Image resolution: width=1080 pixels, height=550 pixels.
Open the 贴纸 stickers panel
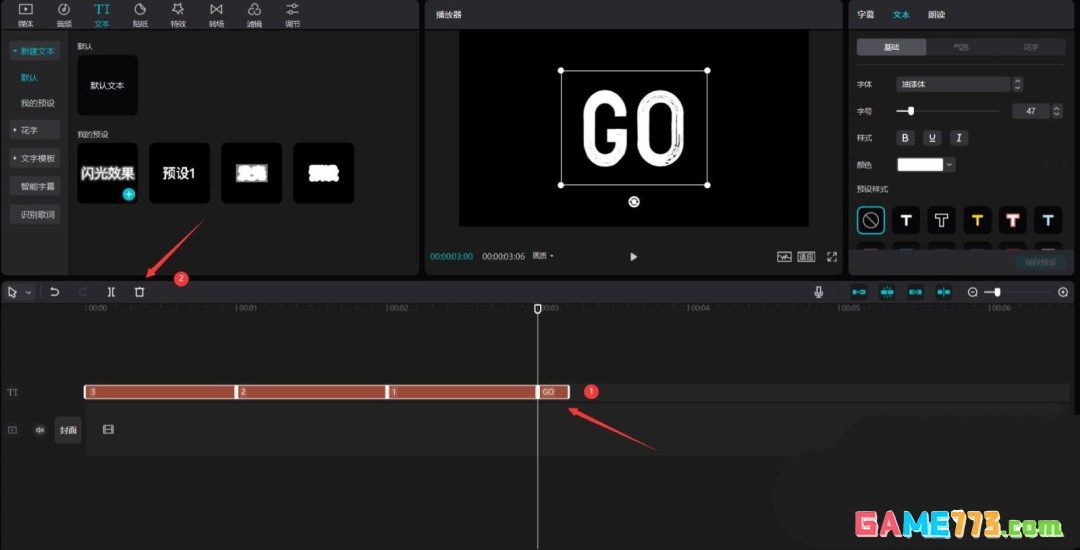[x=140, y=14]
